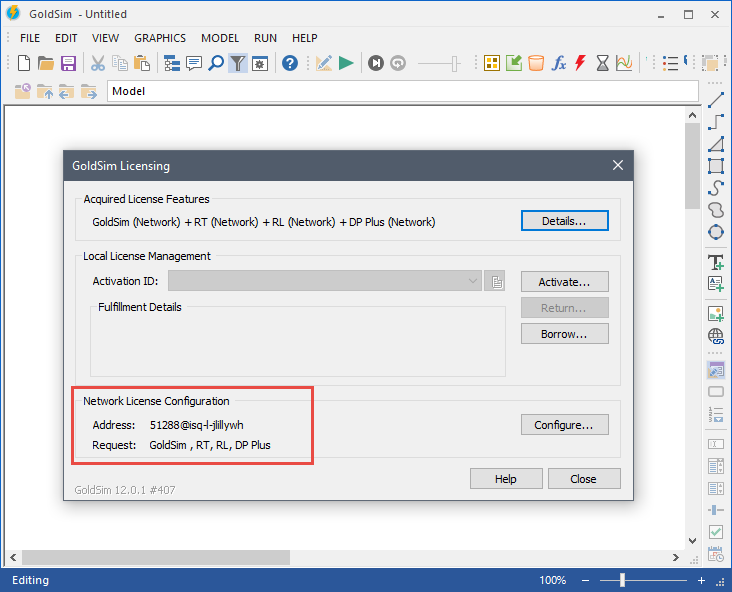Click the blue Help question mark icon
732x592 pixels.
pos(290,63)
